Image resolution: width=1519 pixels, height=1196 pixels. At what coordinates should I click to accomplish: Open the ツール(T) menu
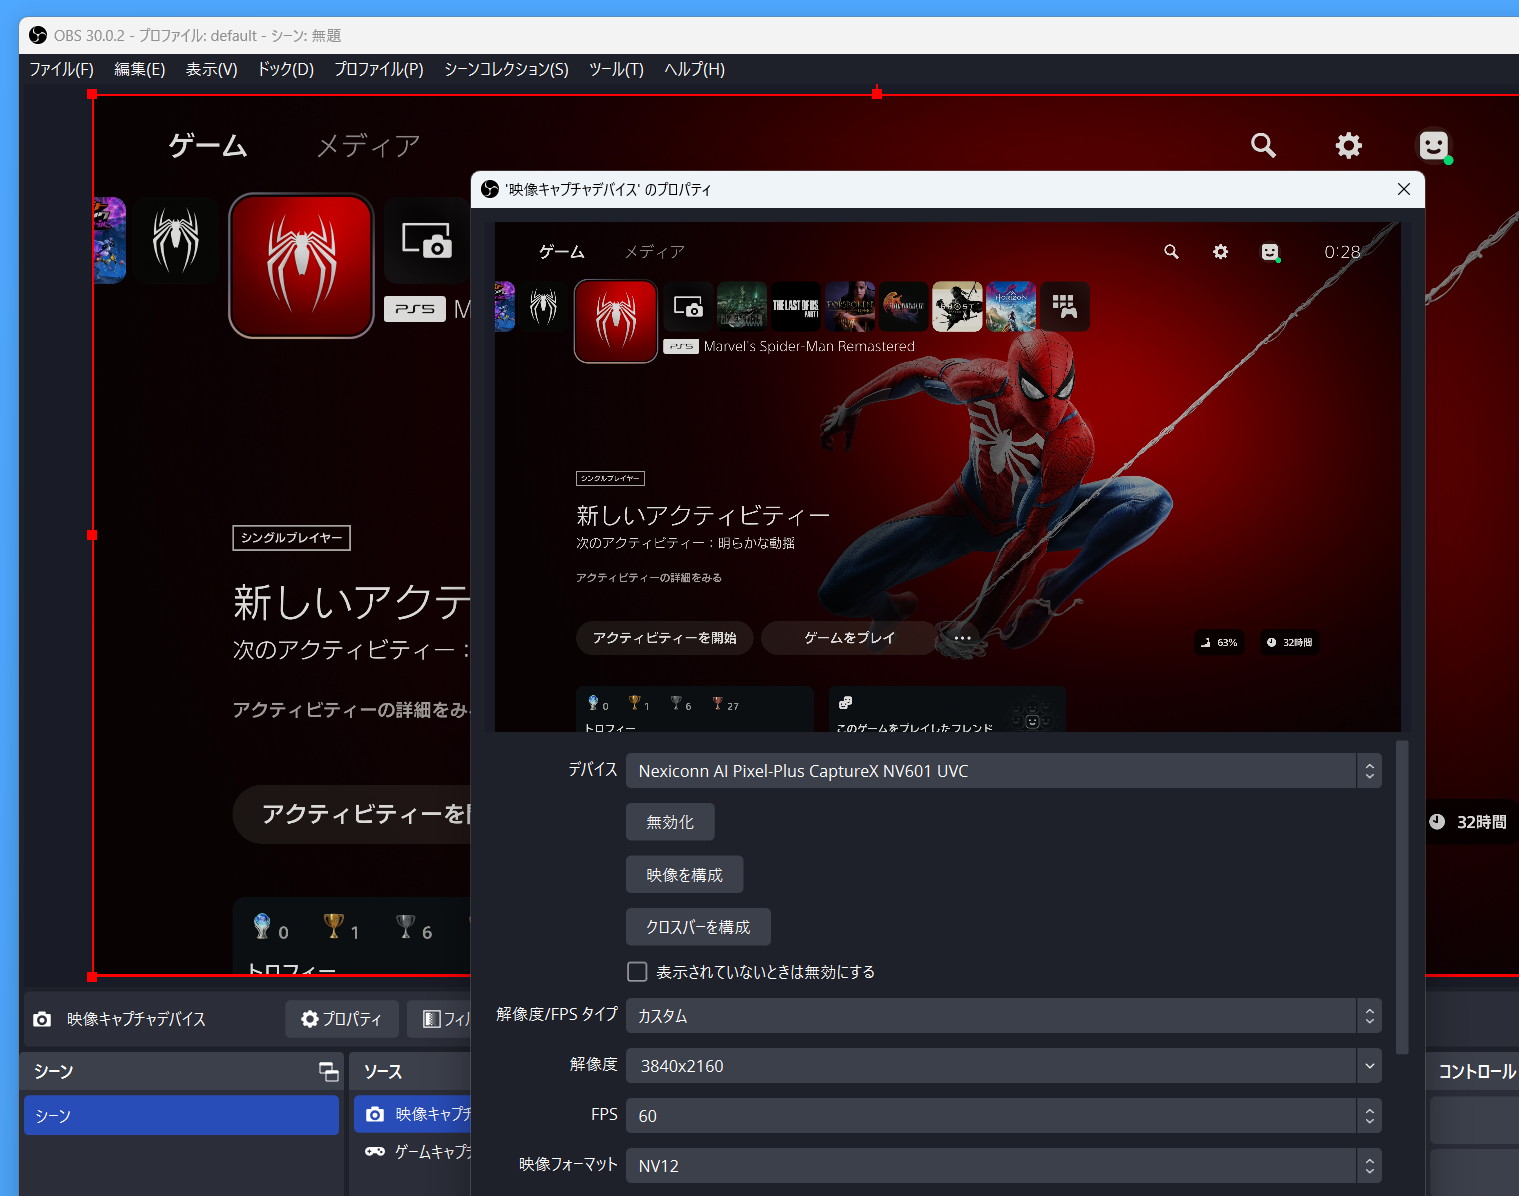click(616, 69)
